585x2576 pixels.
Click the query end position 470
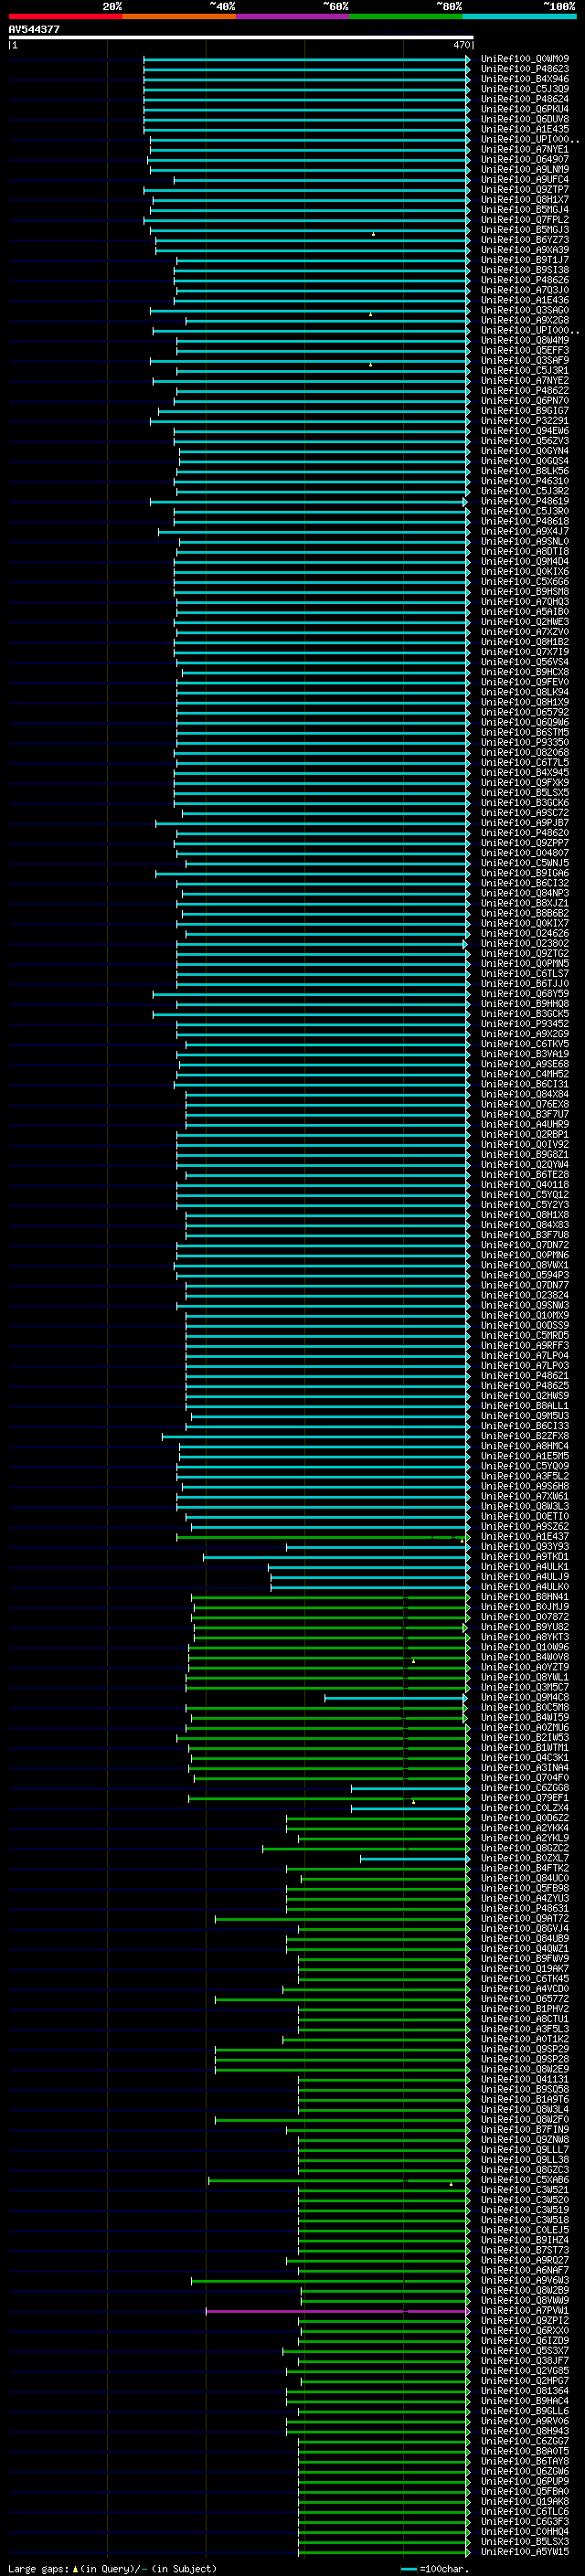click(462, 45)
